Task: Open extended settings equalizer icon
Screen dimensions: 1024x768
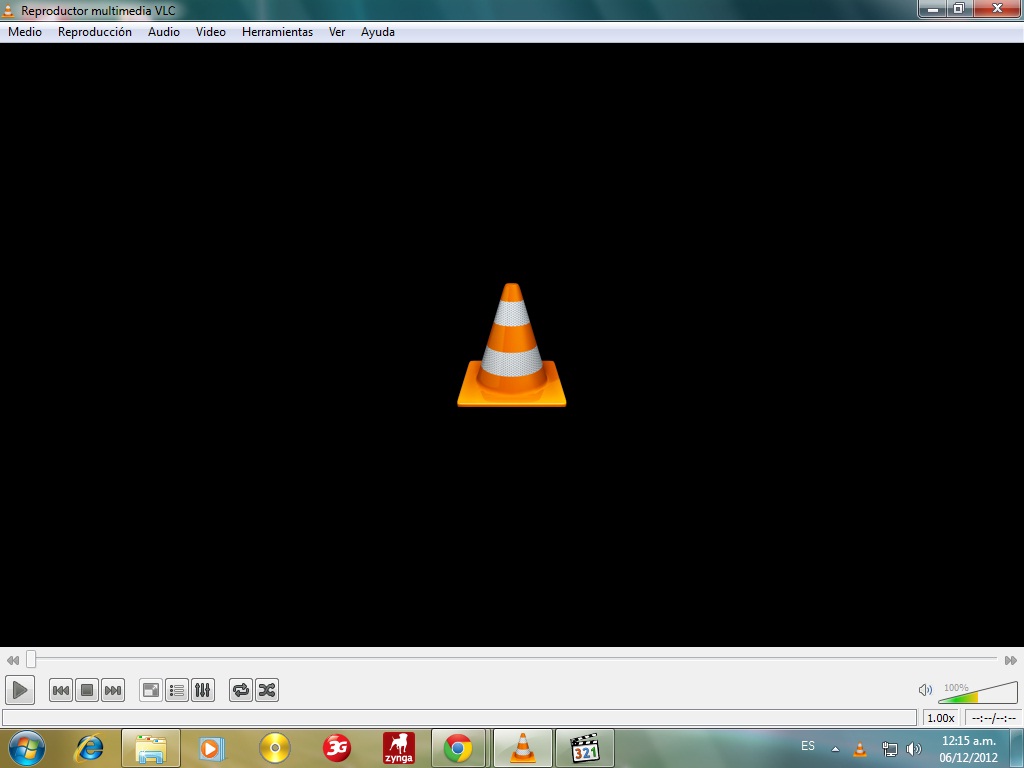Action: [x=203, y=690]
